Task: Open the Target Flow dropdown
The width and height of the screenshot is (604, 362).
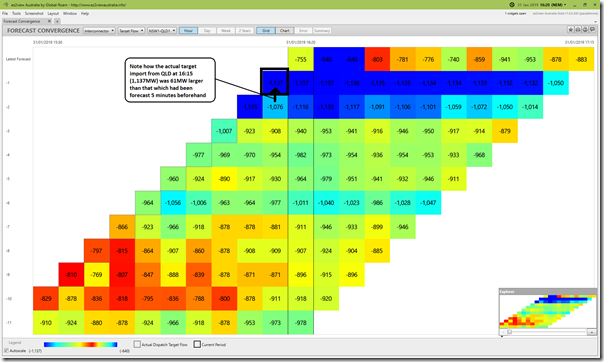Action: (x=131, y=30)
